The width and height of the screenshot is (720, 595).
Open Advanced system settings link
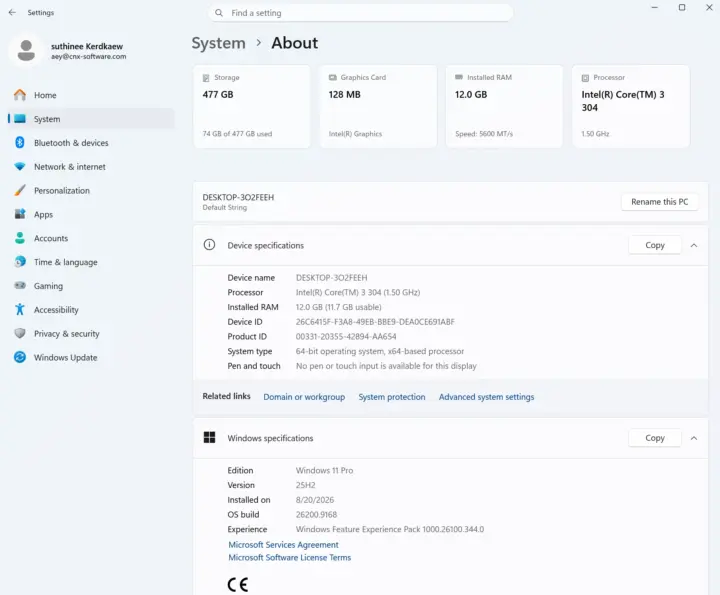[x=486, y=397]
